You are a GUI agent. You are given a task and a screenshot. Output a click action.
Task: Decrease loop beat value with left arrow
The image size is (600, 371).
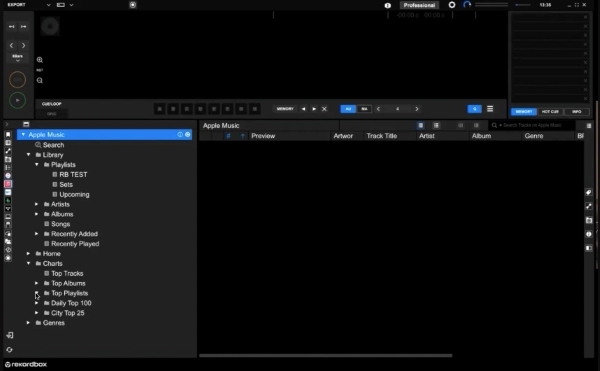pos(378,109)
